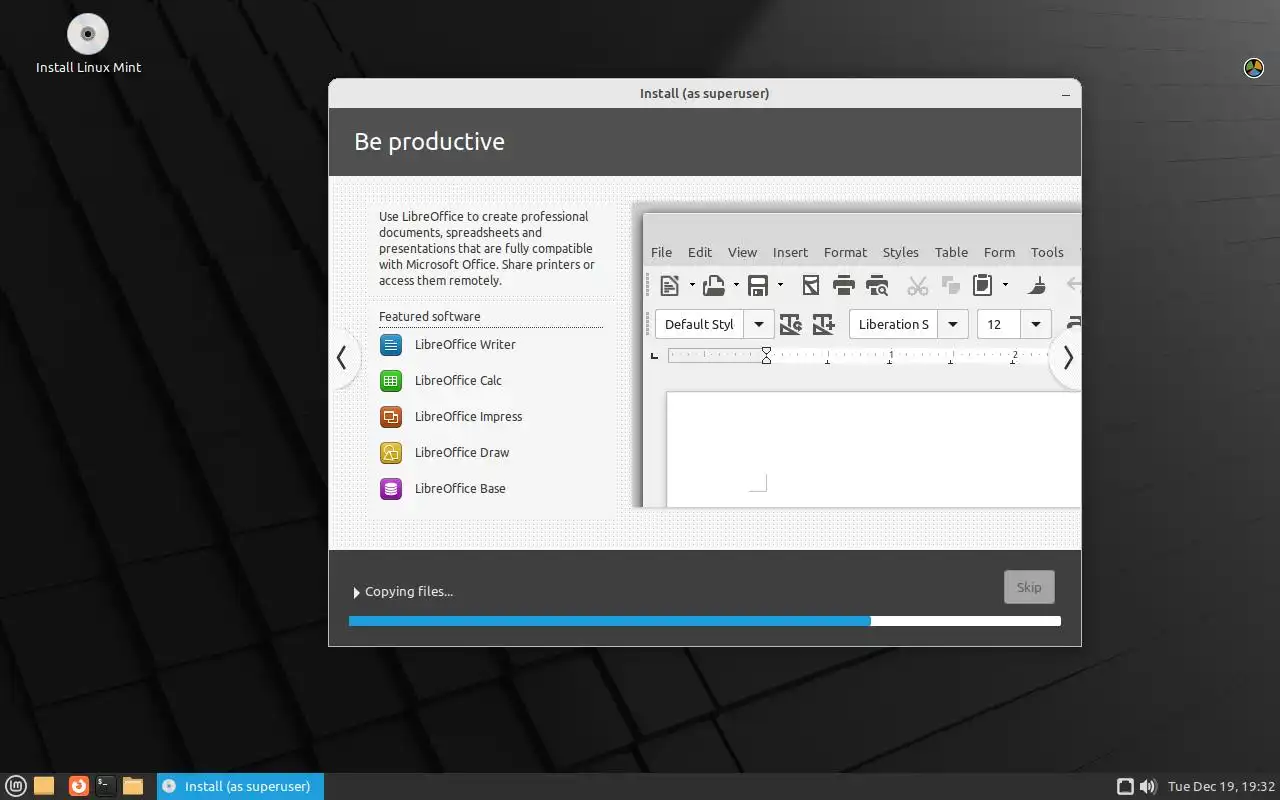This screenshot has width=1280, height=800.
Task: Click the Default Styl paragraph style field
Action: pos(700,324)
